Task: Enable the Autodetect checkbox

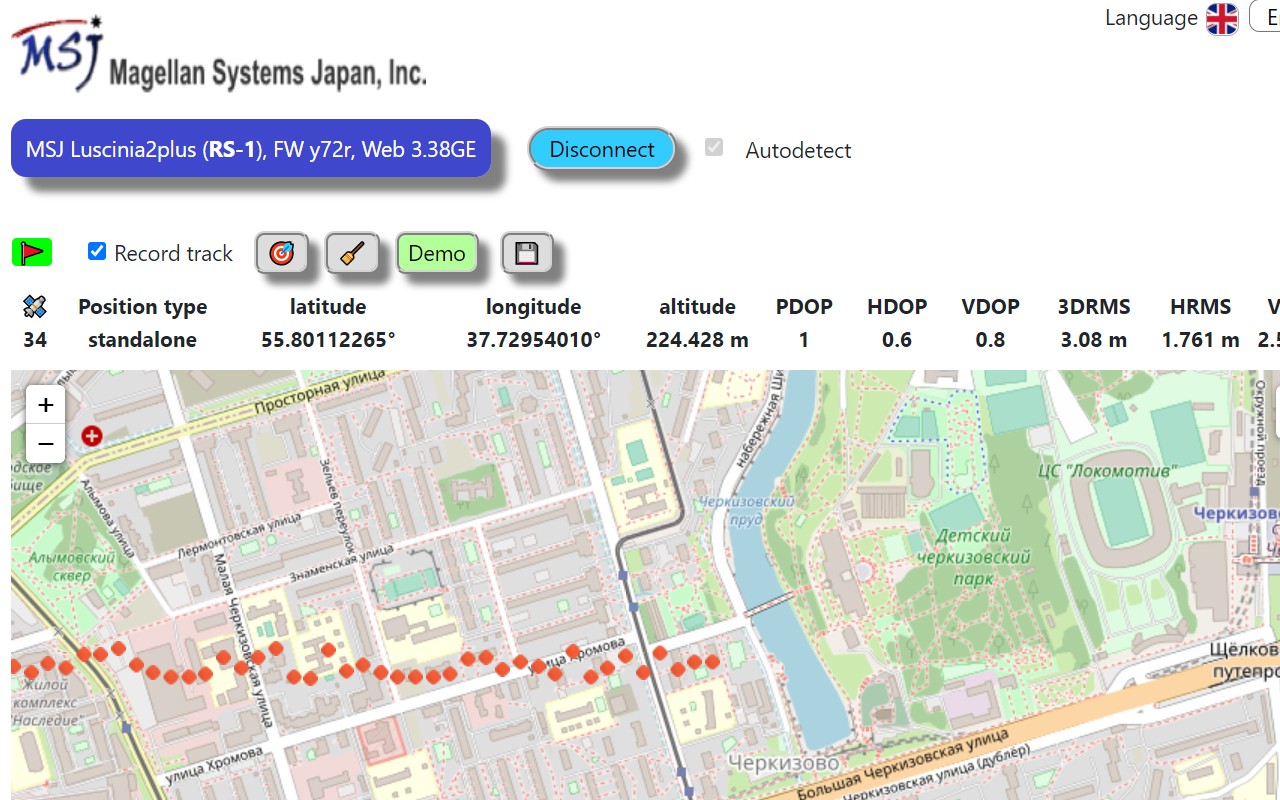Action: 714,147
